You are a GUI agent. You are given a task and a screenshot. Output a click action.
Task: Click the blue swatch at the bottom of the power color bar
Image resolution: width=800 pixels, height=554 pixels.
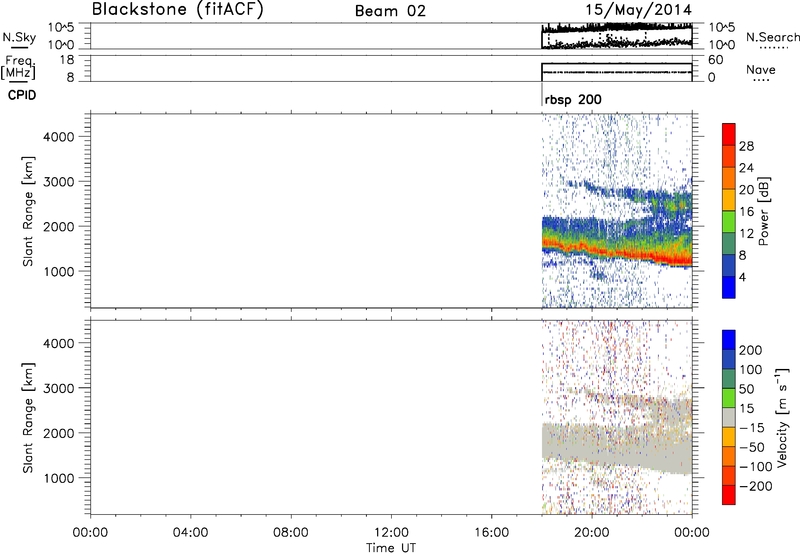click(729, 287)
